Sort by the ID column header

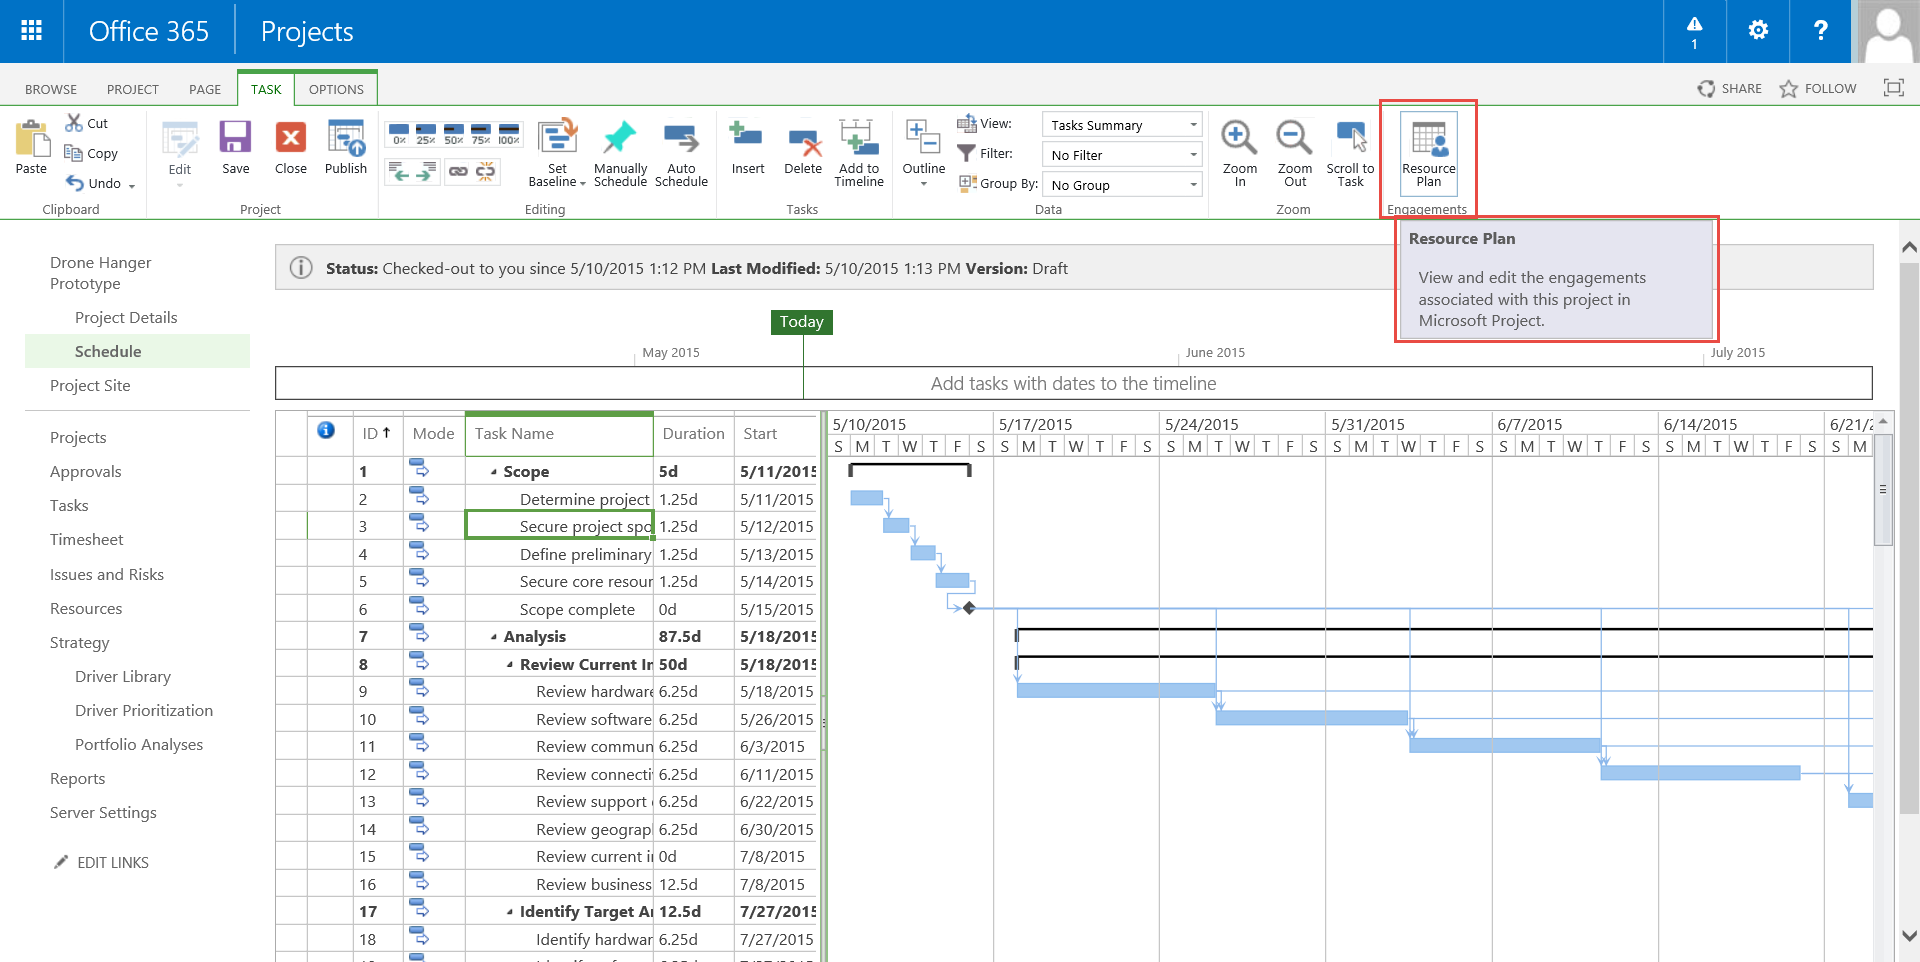(377, 434)
